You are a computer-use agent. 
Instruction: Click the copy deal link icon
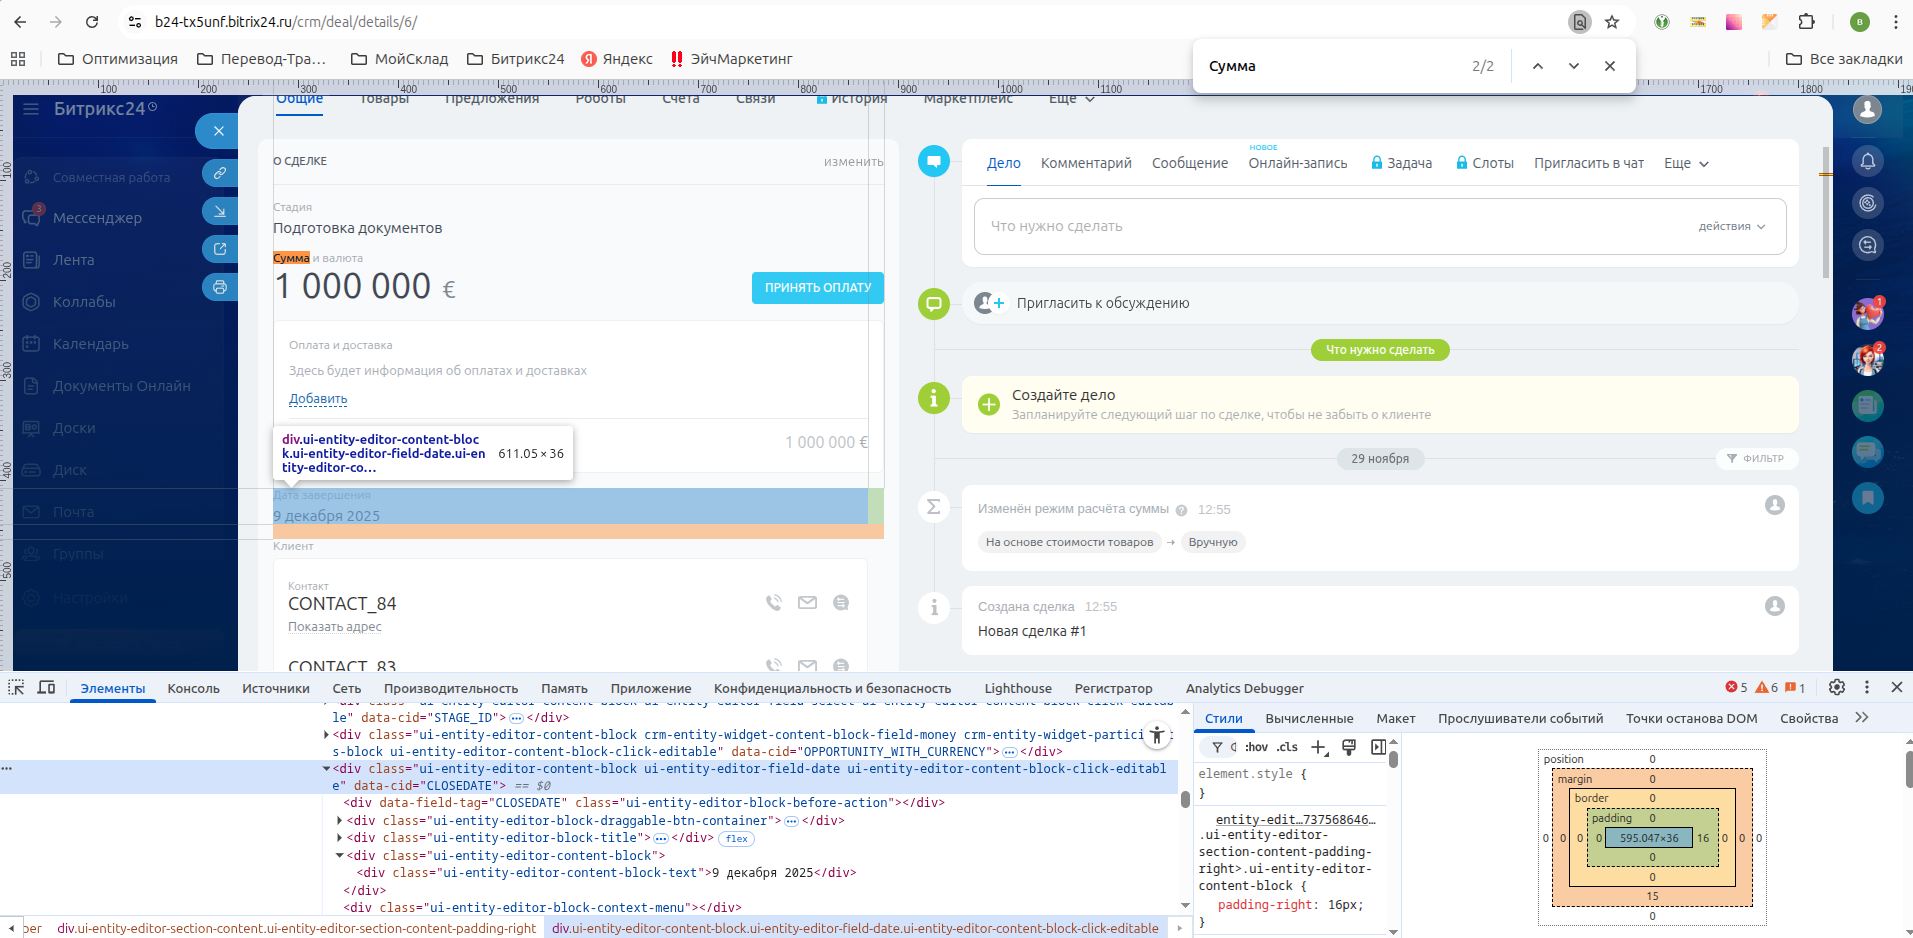[x=219, y=173]
